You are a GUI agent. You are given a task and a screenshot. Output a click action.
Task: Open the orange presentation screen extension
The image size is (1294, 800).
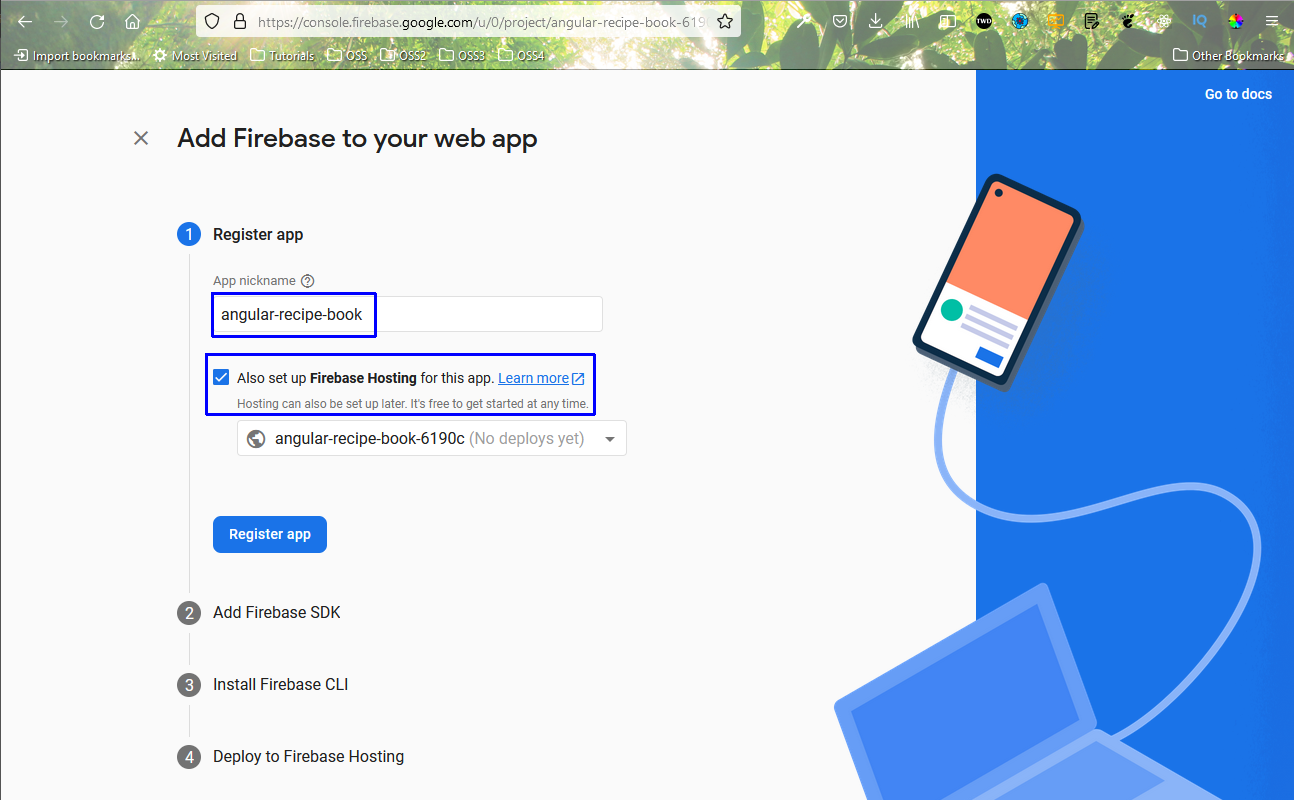point(1055,21)
